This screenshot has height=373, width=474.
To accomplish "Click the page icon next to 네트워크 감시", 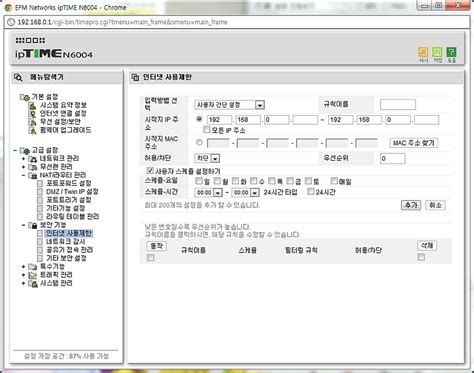I will coord(40,242).
